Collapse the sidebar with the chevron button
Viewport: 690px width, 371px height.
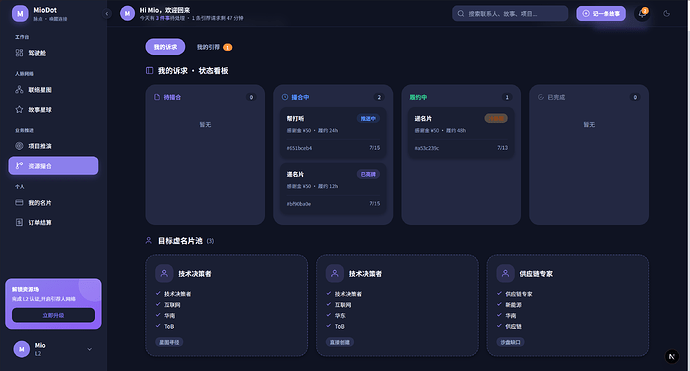coord(106,14)
